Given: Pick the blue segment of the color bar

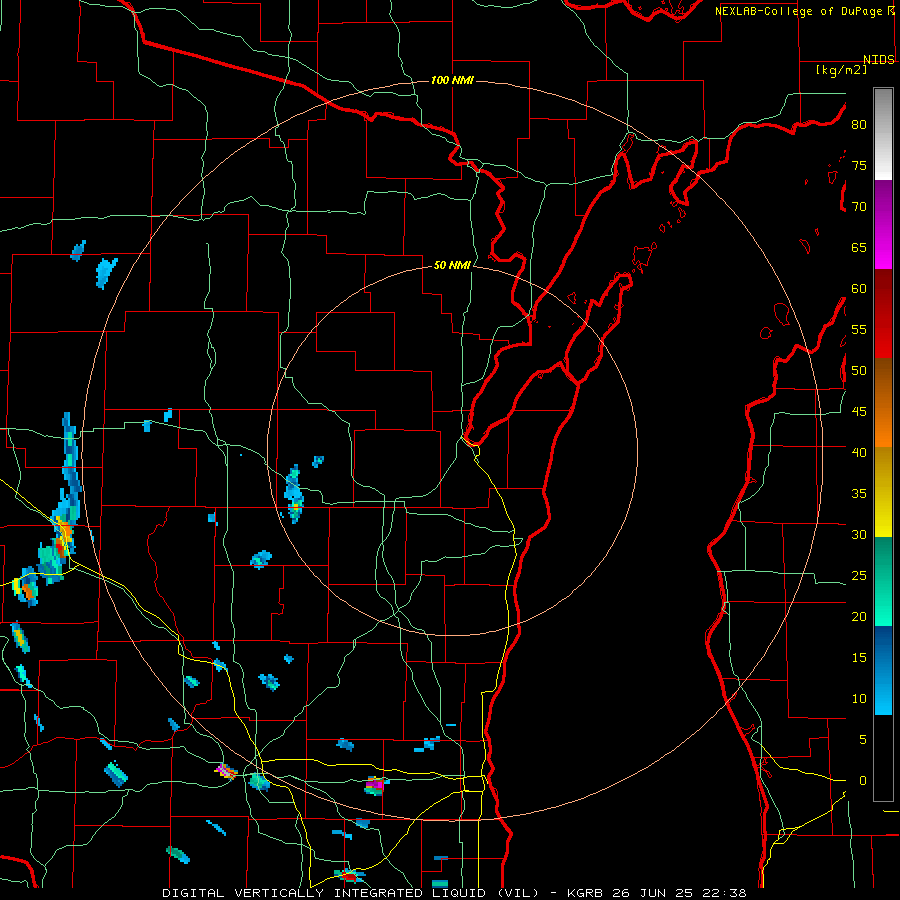Looking at the screenshot, I should pos(883,670).
